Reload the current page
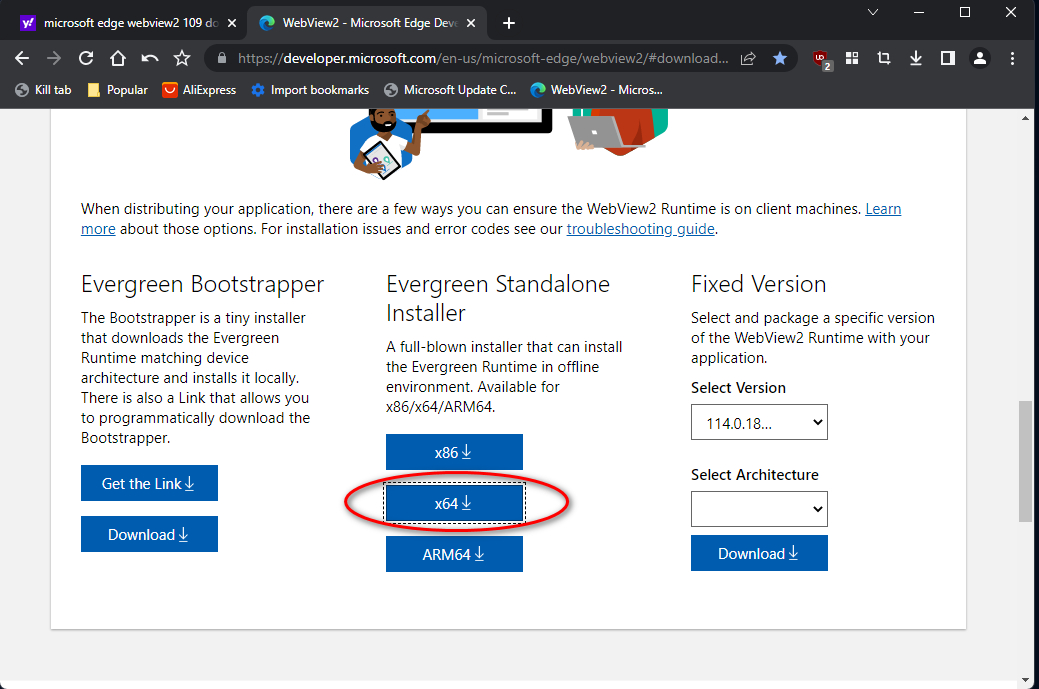Image resolution: width=1039 pixels, height=689 pixels. click(85, 58)
